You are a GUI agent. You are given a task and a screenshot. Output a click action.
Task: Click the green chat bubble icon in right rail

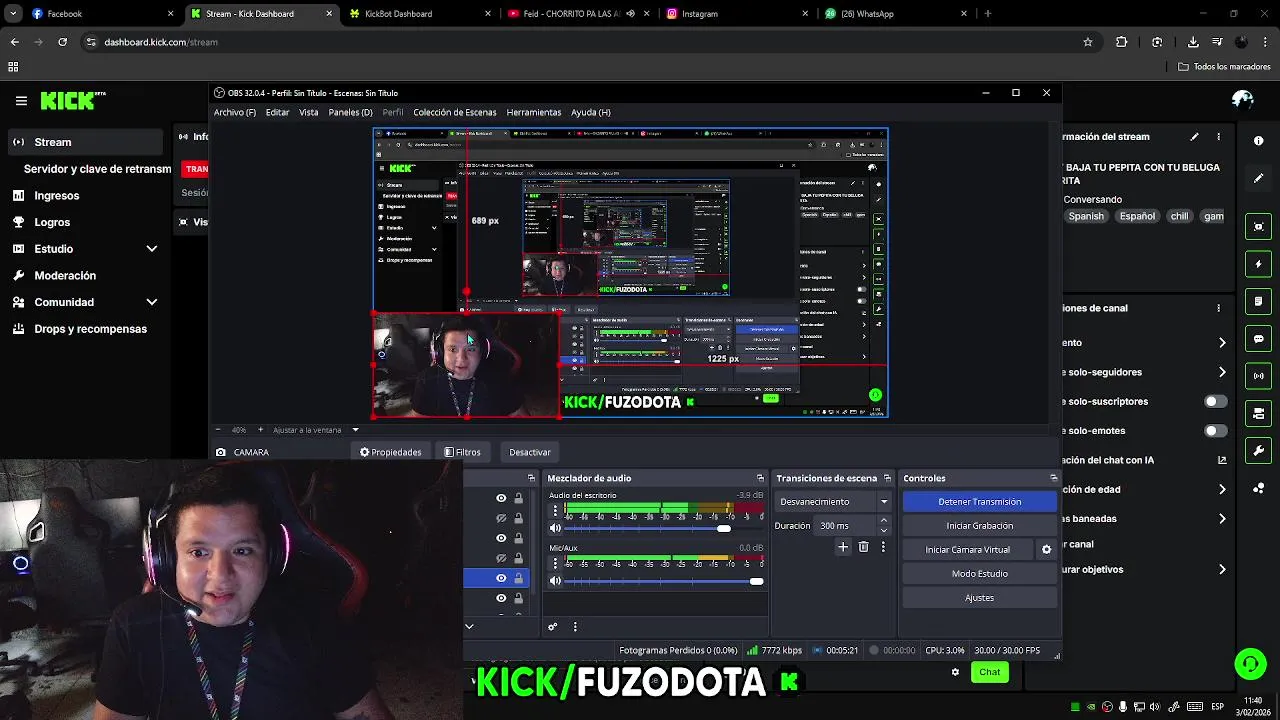coord(1259,339)
